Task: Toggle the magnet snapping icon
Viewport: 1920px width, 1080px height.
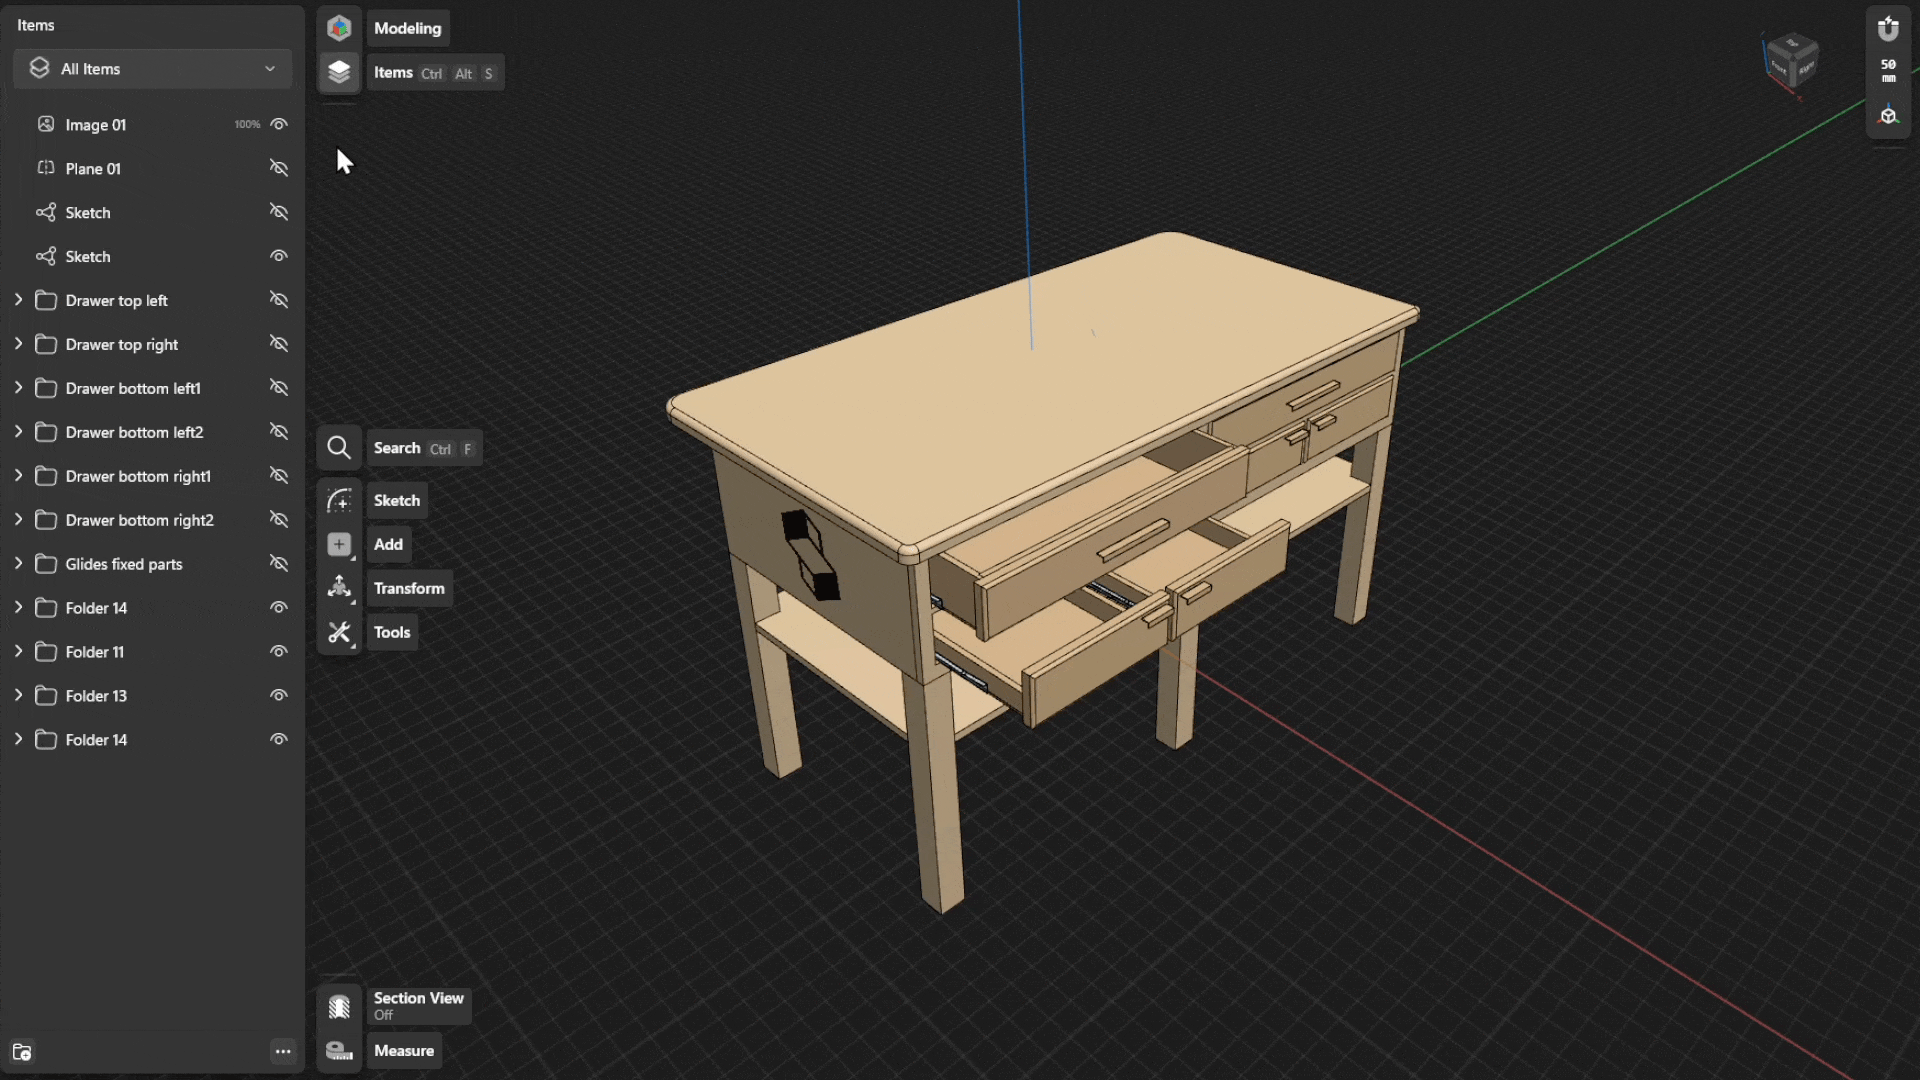Action: (1888, 29)
